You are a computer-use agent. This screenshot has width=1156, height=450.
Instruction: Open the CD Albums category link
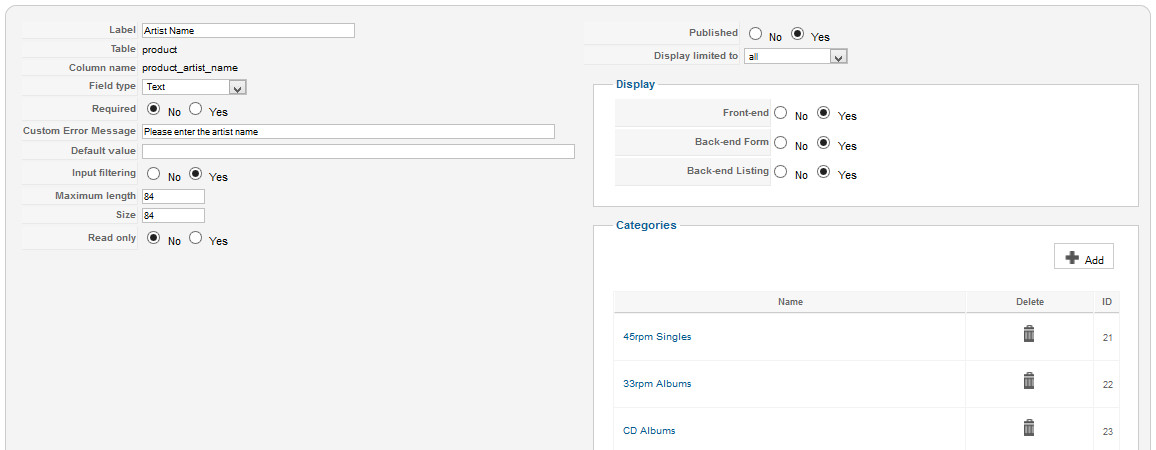pyautogui.click(x=649, y=431)
